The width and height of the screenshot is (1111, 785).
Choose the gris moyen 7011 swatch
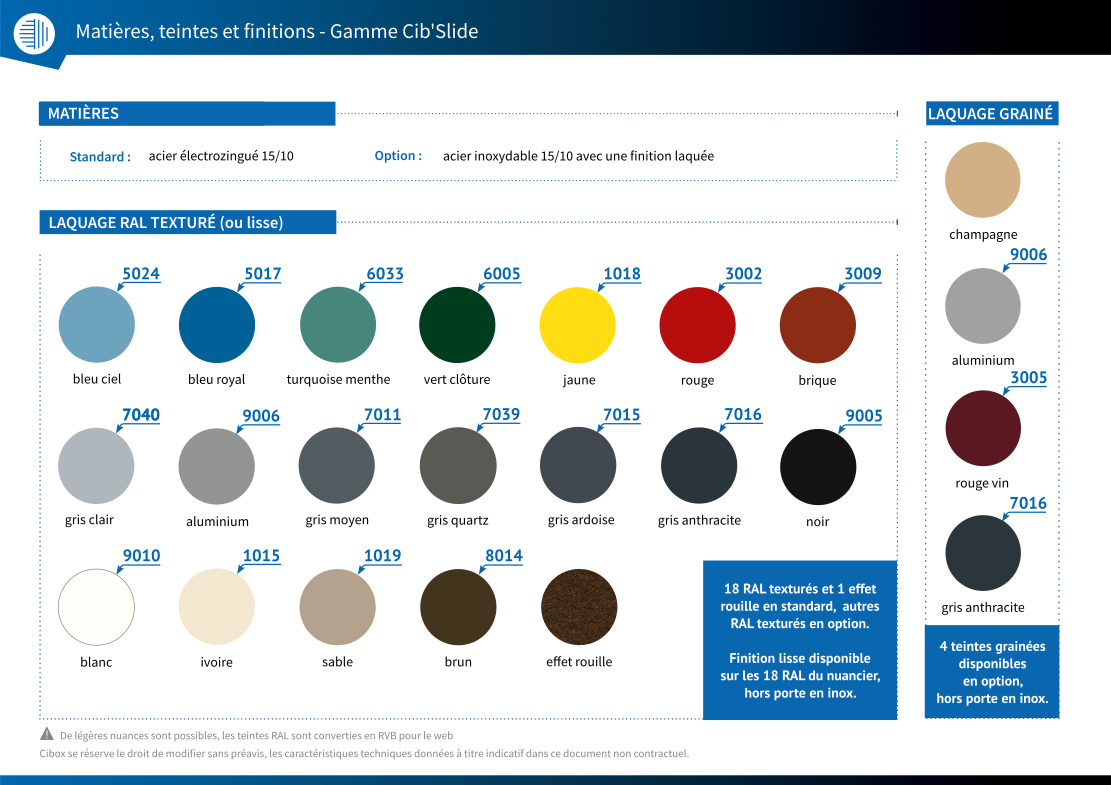[337, 465]
